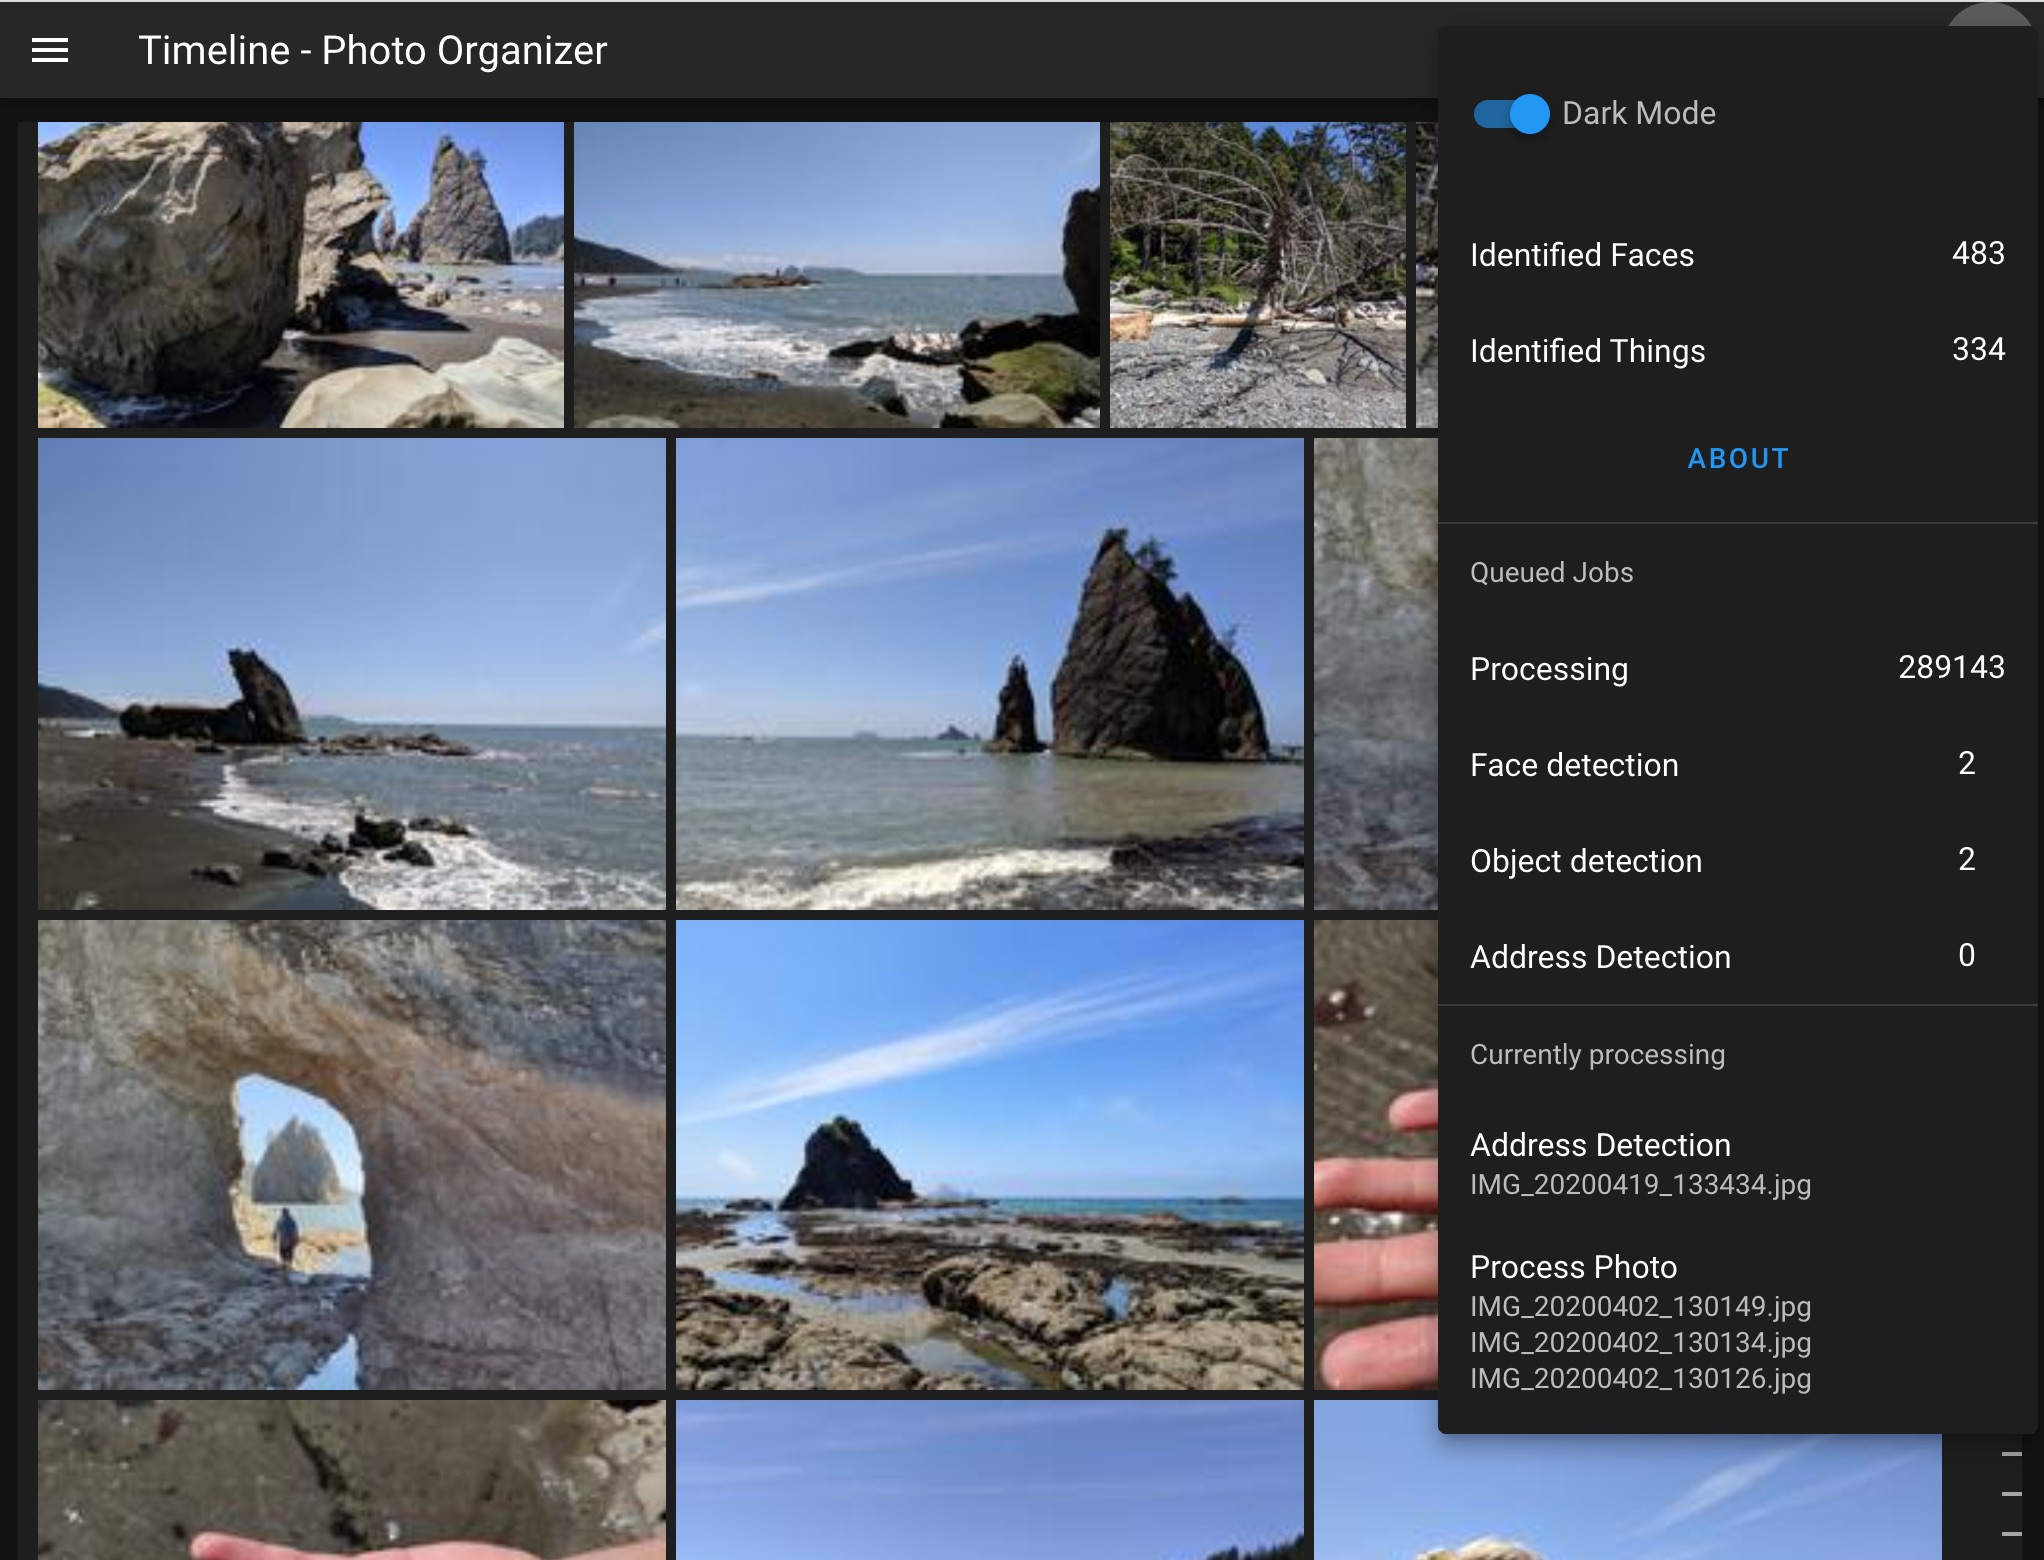Click the Timeline - Photo Organizer title
Image resolution: width=2044 pixels, height=1560 pixels.
point(372,51)
